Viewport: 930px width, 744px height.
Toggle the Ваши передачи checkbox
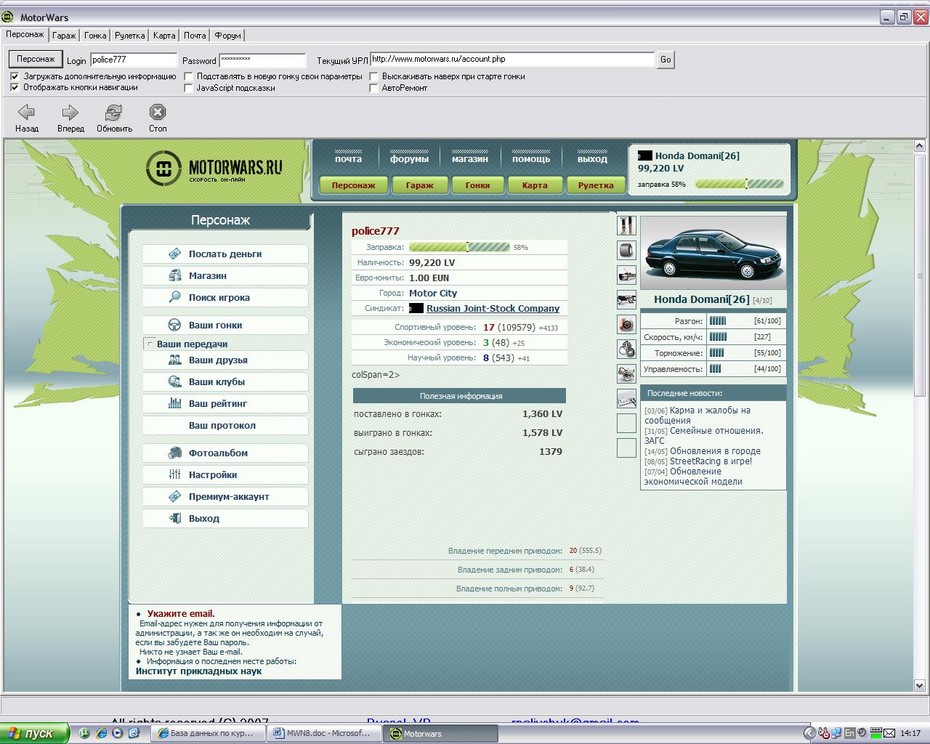(149, 344)
